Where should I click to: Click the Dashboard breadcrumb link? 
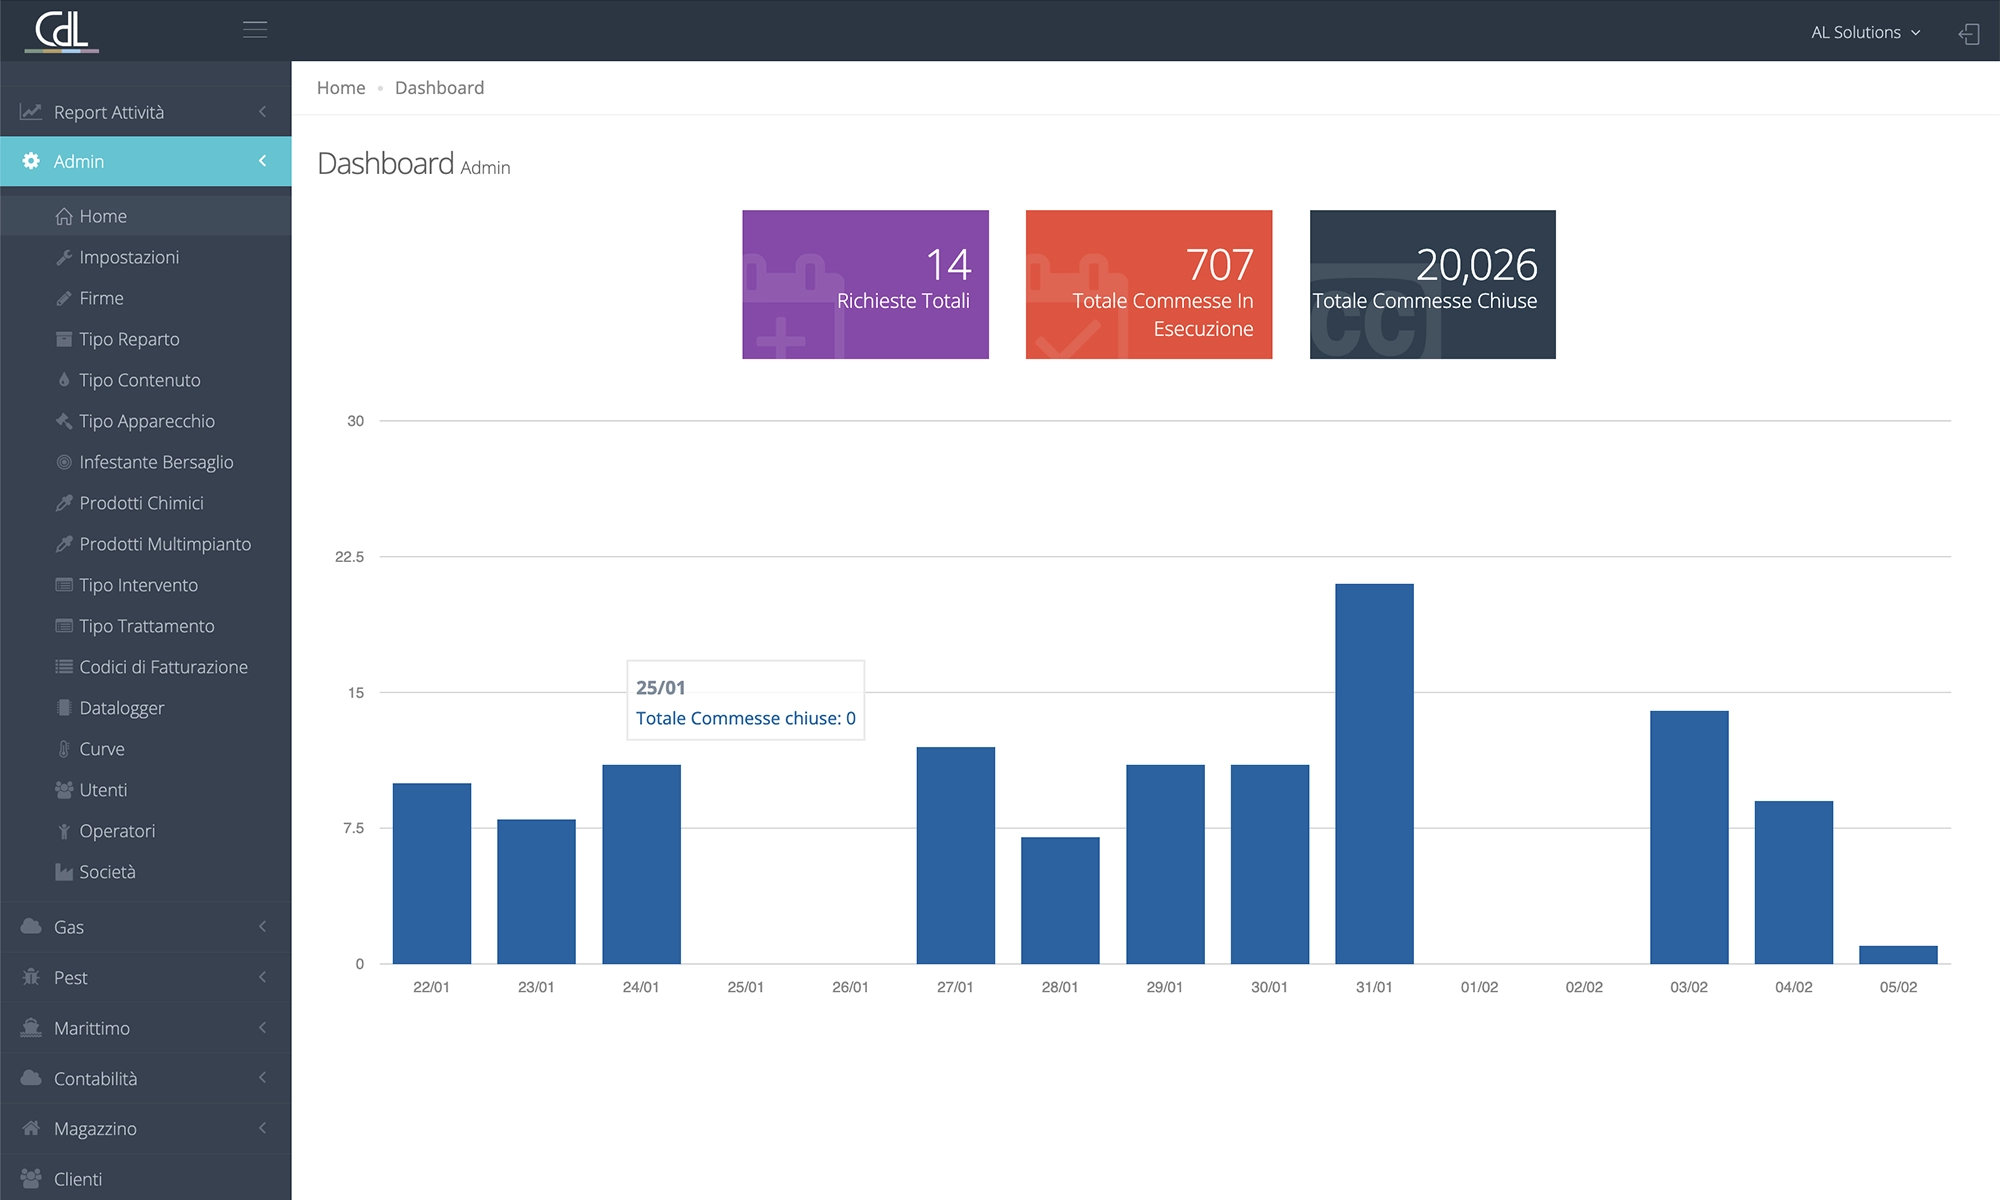tap(439, 88)
